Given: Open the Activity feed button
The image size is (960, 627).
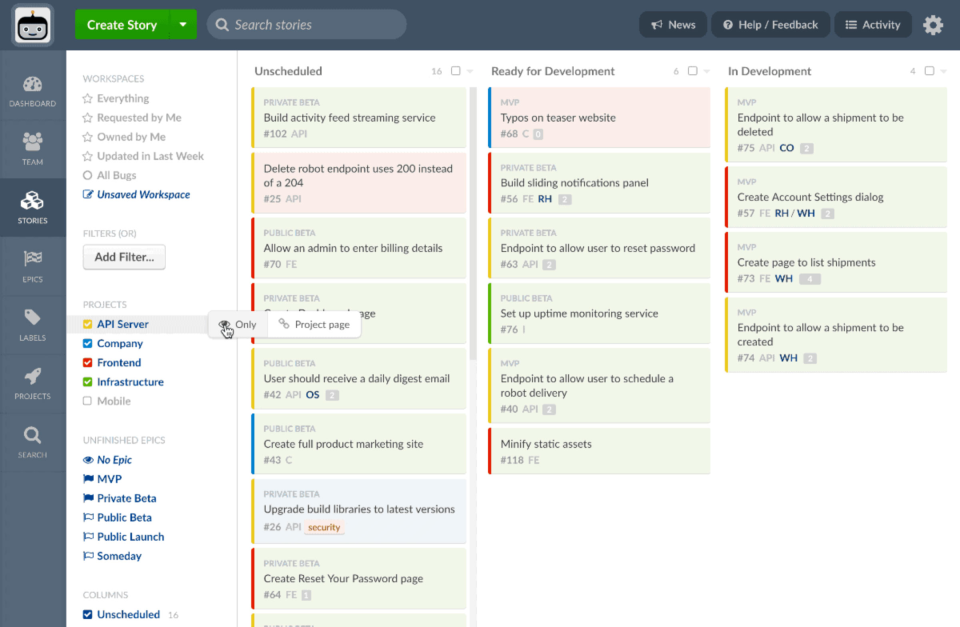Looking at the screenshot, I should coord(873,25).
